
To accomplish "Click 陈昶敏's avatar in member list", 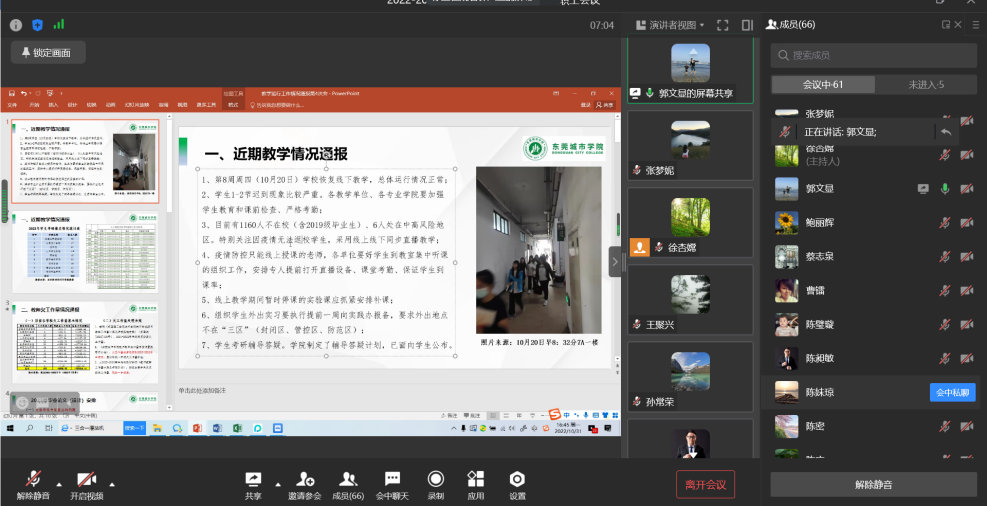I will (x=786, y=359).
